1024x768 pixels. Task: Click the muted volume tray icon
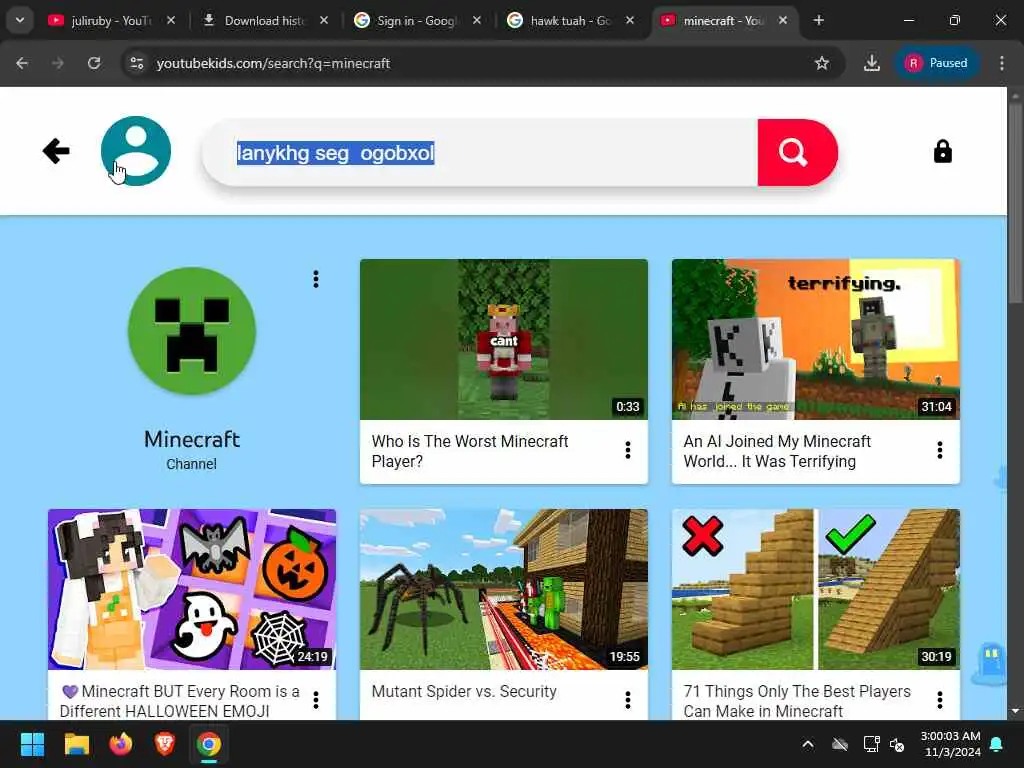(x=897, y=744)
